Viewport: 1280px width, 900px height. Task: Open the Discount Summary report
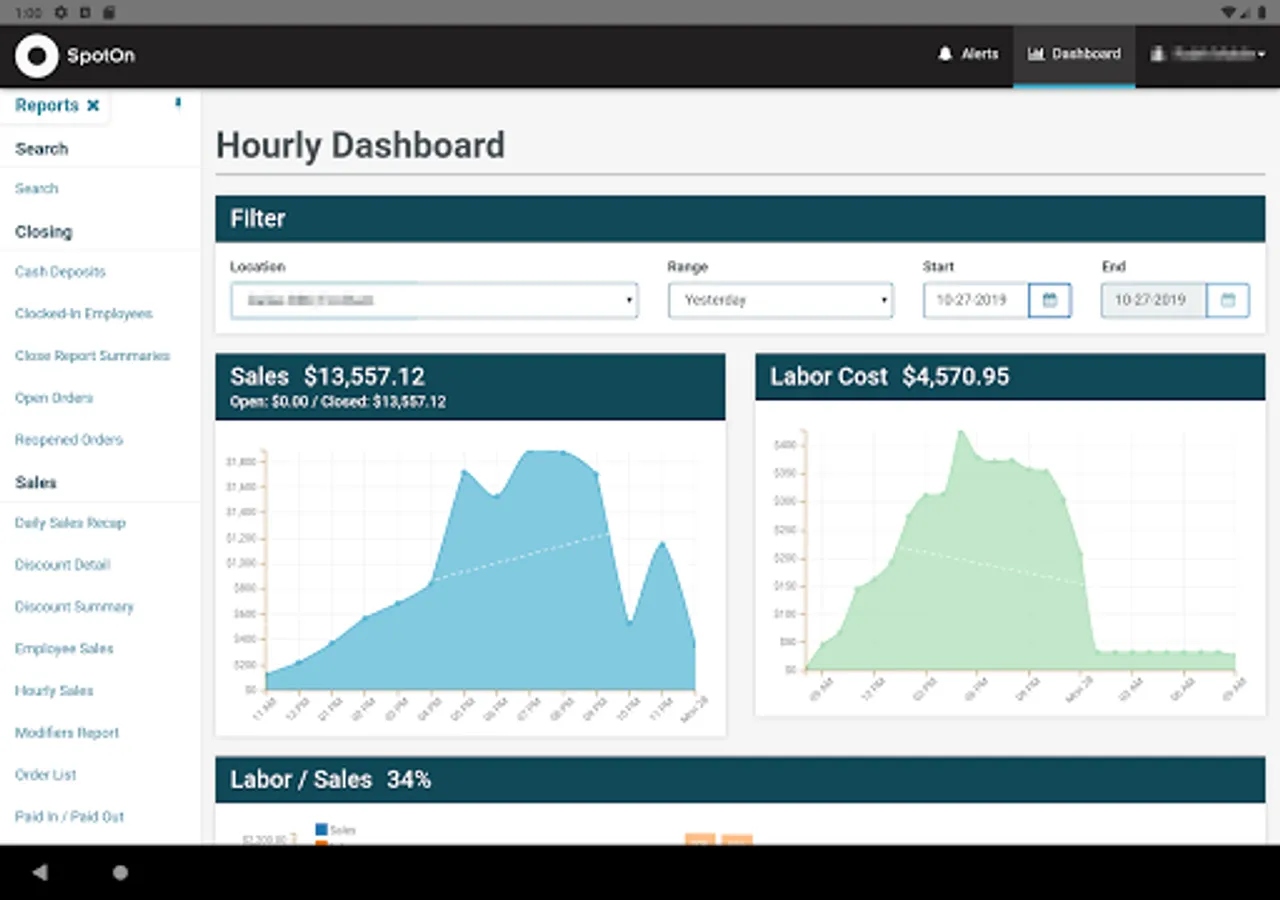coord(74,607)
